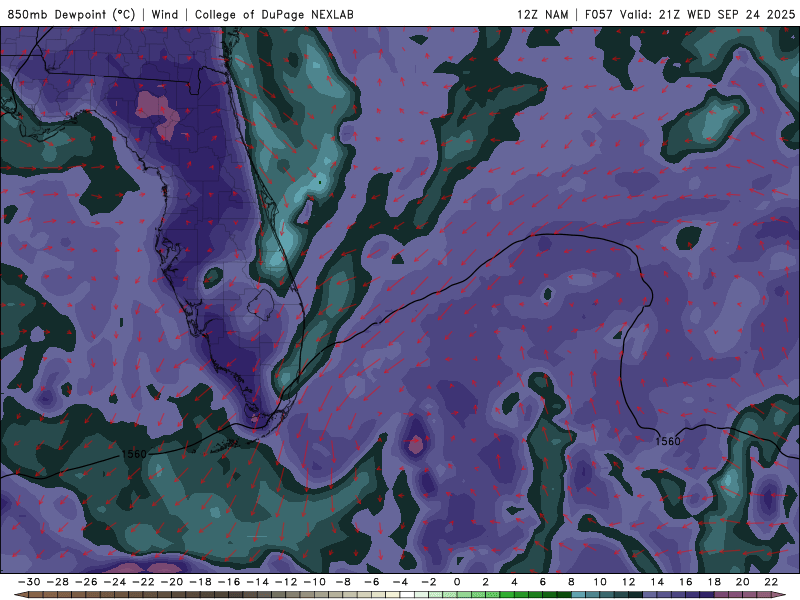Click the -18 colorbar tick label

(x=201, y=582)
